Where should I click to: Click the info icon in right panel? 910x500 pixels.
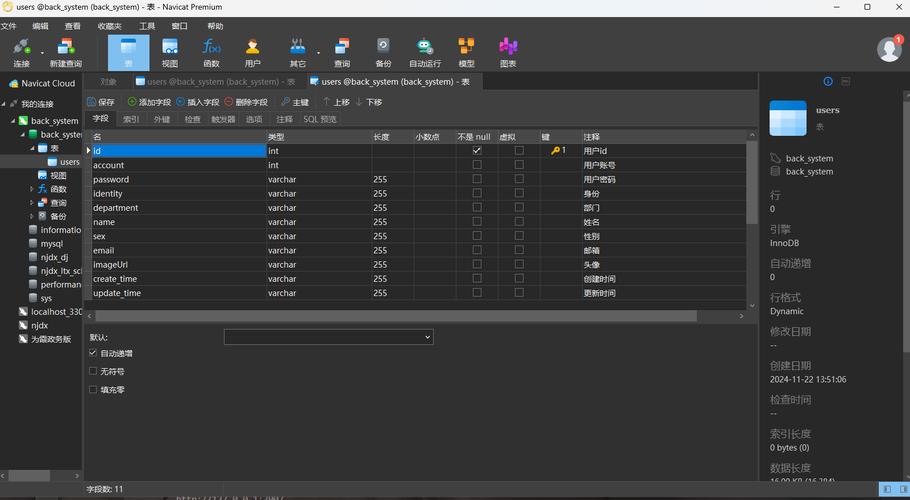click(828, 82)
